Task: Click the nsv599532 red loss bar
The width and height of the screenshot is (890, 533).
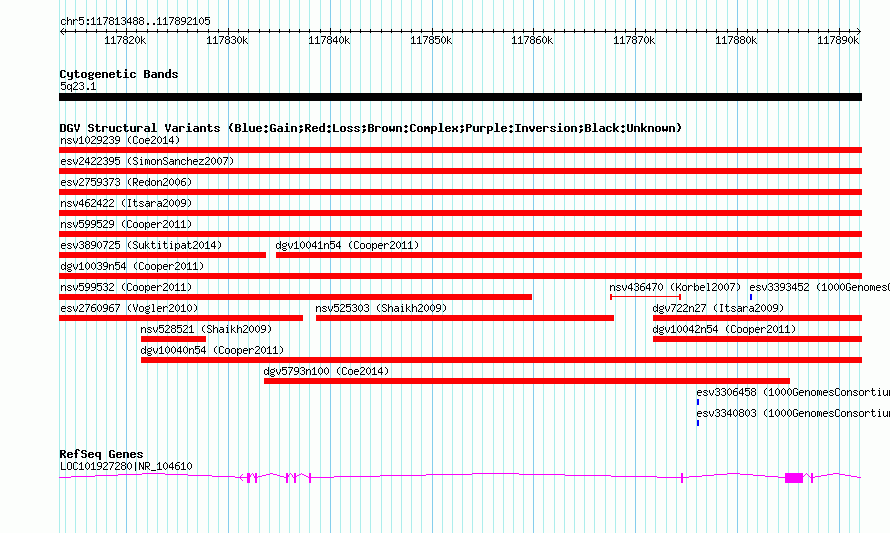Action: 295,297
